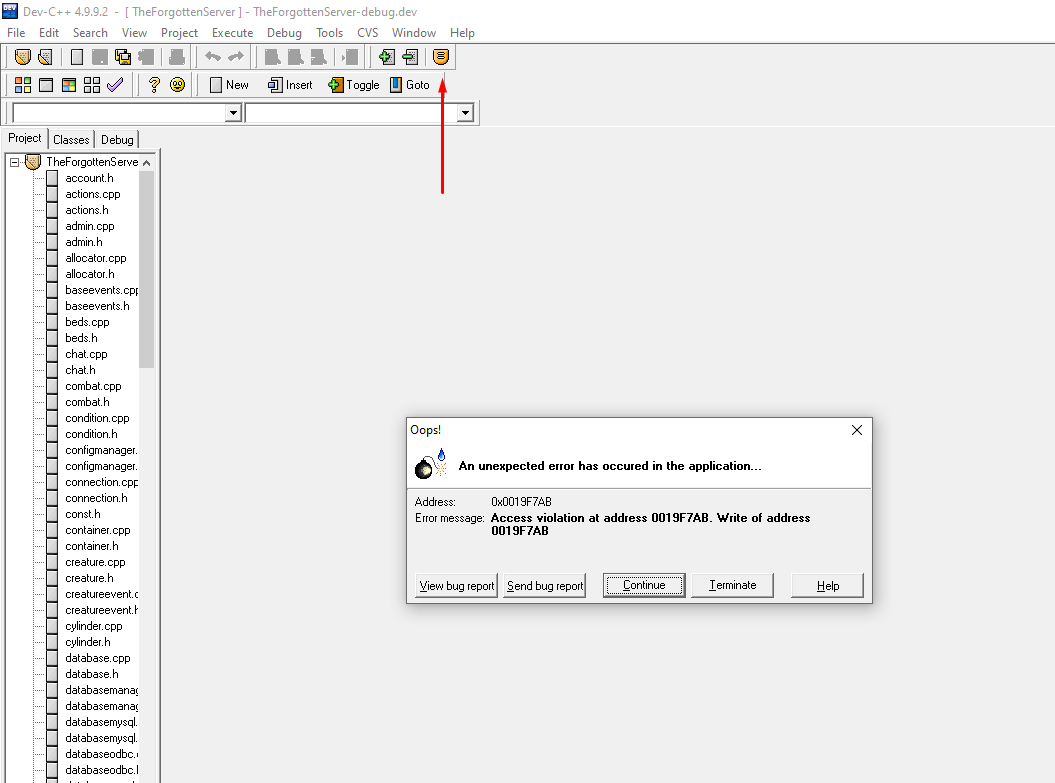Viewport: 1055px width, 783px height.
Task: Open the left class combo box dropdown arrow
Action: tap(233, 112)
